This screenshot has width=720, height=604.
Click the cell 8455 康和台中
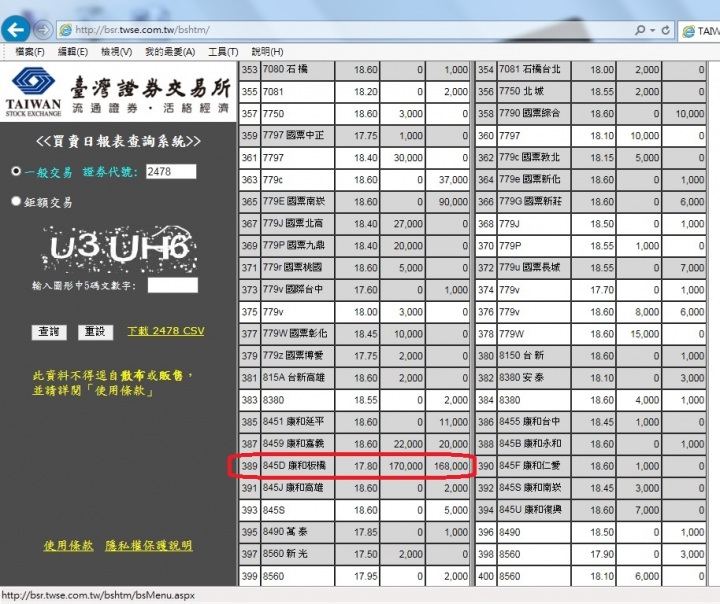534,422
